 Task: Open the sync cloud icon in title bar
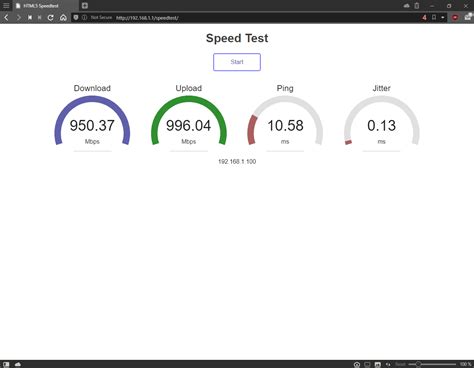[x=406, y=6]
